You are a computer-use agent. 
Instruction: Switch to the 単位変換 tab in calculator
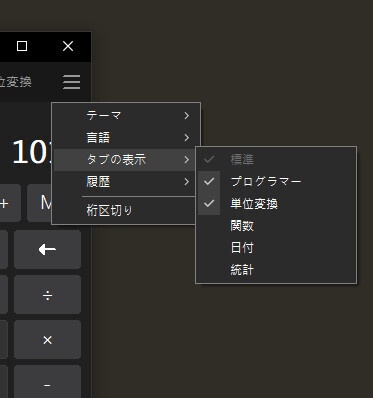point(15,82)
